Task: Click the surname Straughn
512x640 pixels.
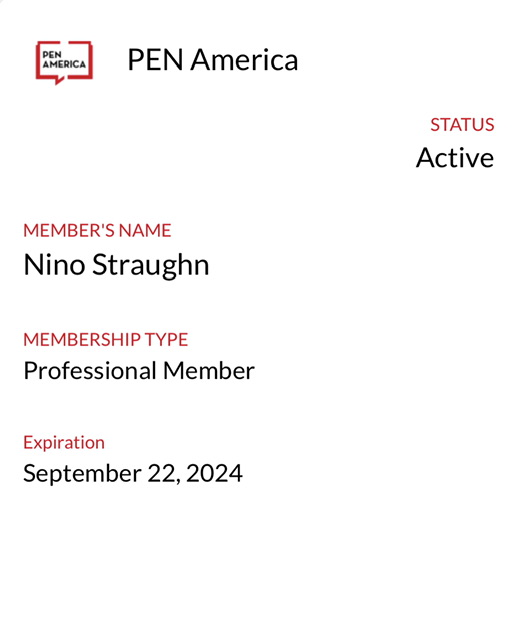Action: tap(151, 266)
